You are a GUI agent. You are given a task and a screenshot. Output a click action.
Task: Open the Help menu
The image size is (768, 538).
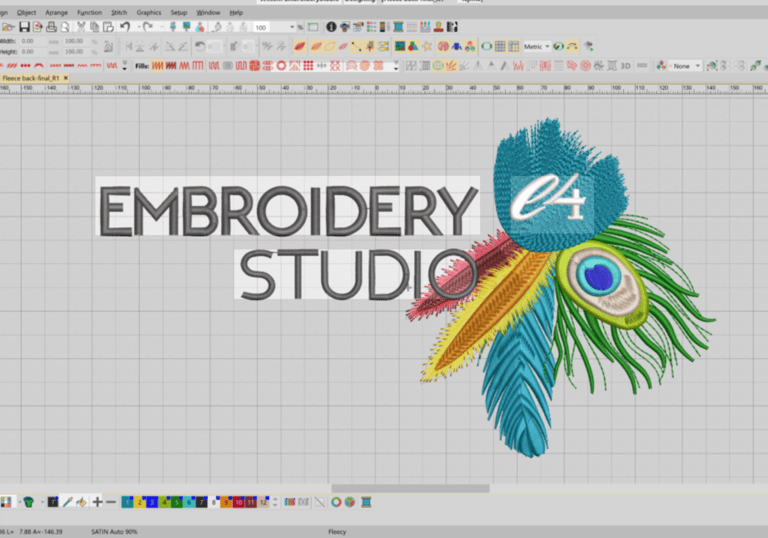(236, 12)
